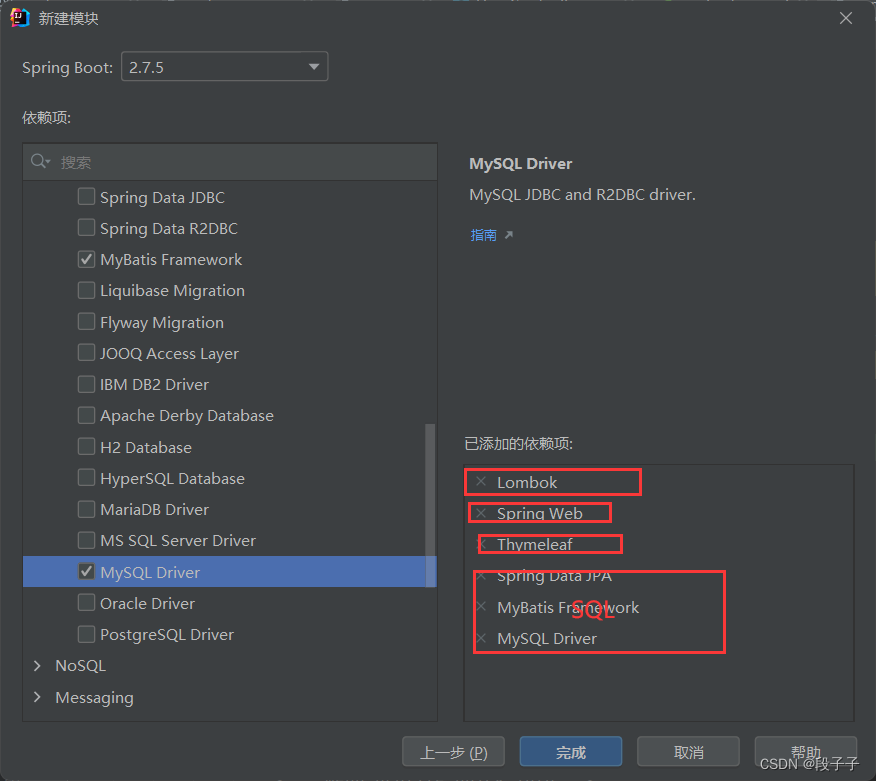Close the 新建模块 dialog
Screen dimensions: 876x781
[846, 18]
